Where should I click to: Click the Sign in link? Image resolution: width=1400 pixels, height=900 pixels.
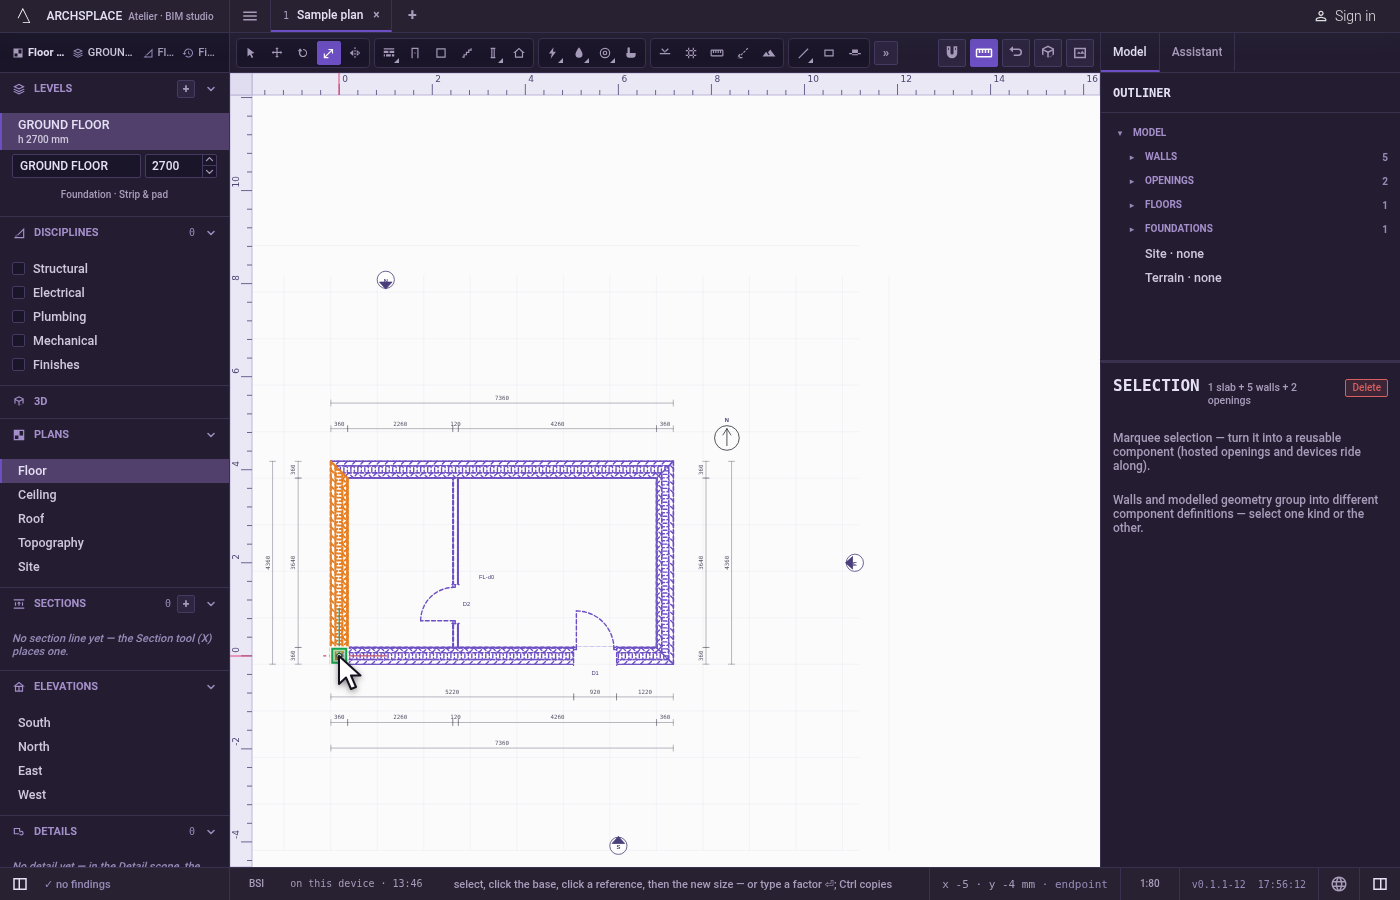pos(1345,16)
